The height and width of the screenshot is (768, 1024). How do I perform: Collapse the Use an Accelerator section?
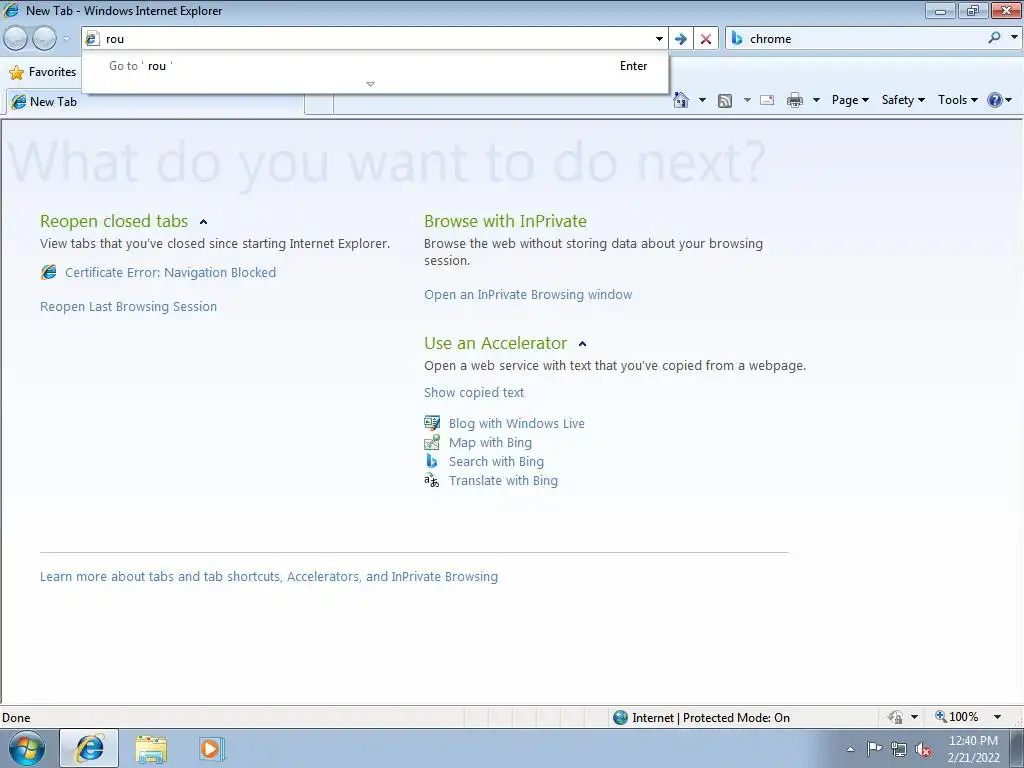tap(583, 344)
